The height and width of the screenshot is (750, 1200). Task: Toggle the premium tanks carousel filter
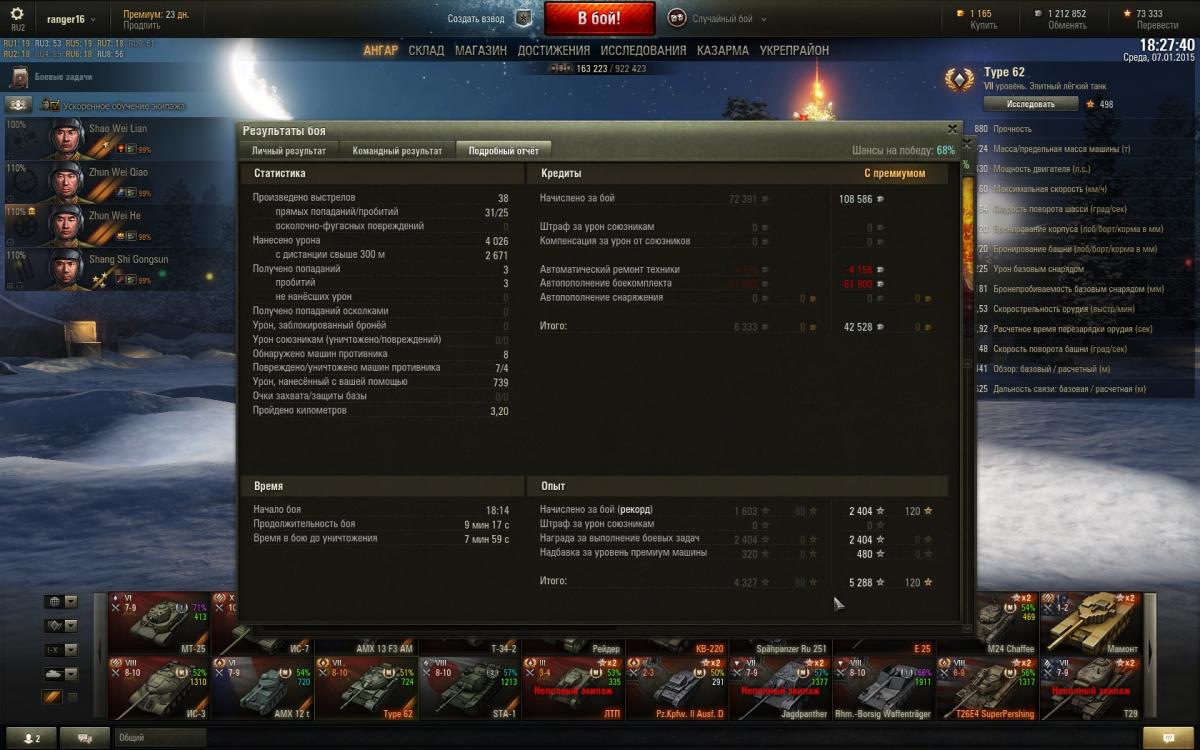[x=52, y=696]
